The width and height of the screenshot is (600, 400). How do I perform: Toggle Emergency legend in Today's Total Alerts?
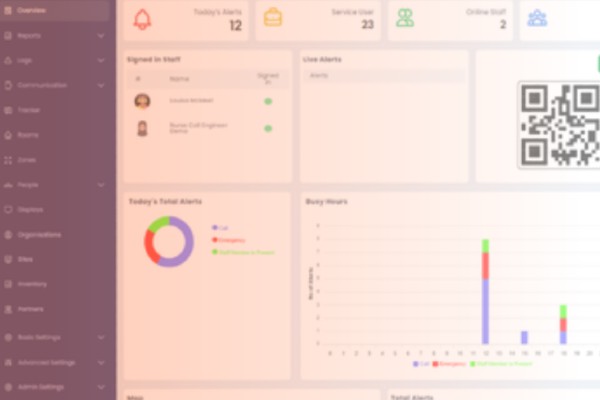(x=228, y=240)
